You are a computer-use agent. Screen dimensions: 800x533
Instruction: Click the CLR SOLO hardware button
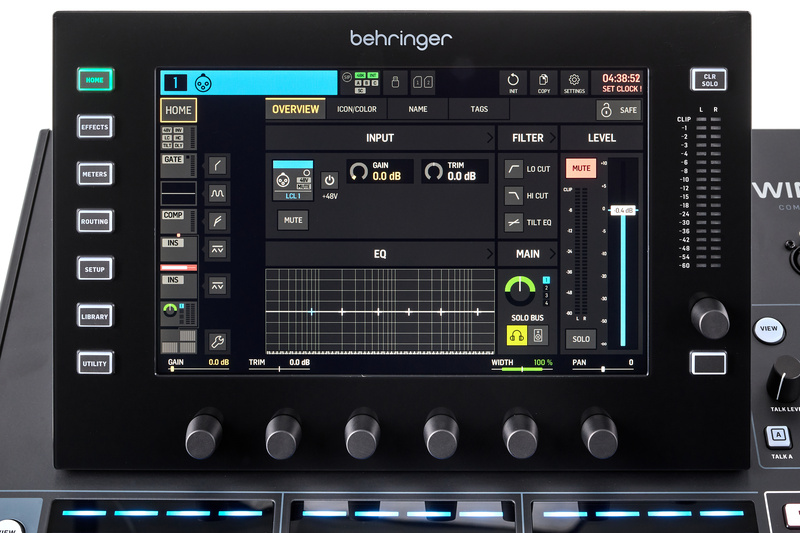709,80
